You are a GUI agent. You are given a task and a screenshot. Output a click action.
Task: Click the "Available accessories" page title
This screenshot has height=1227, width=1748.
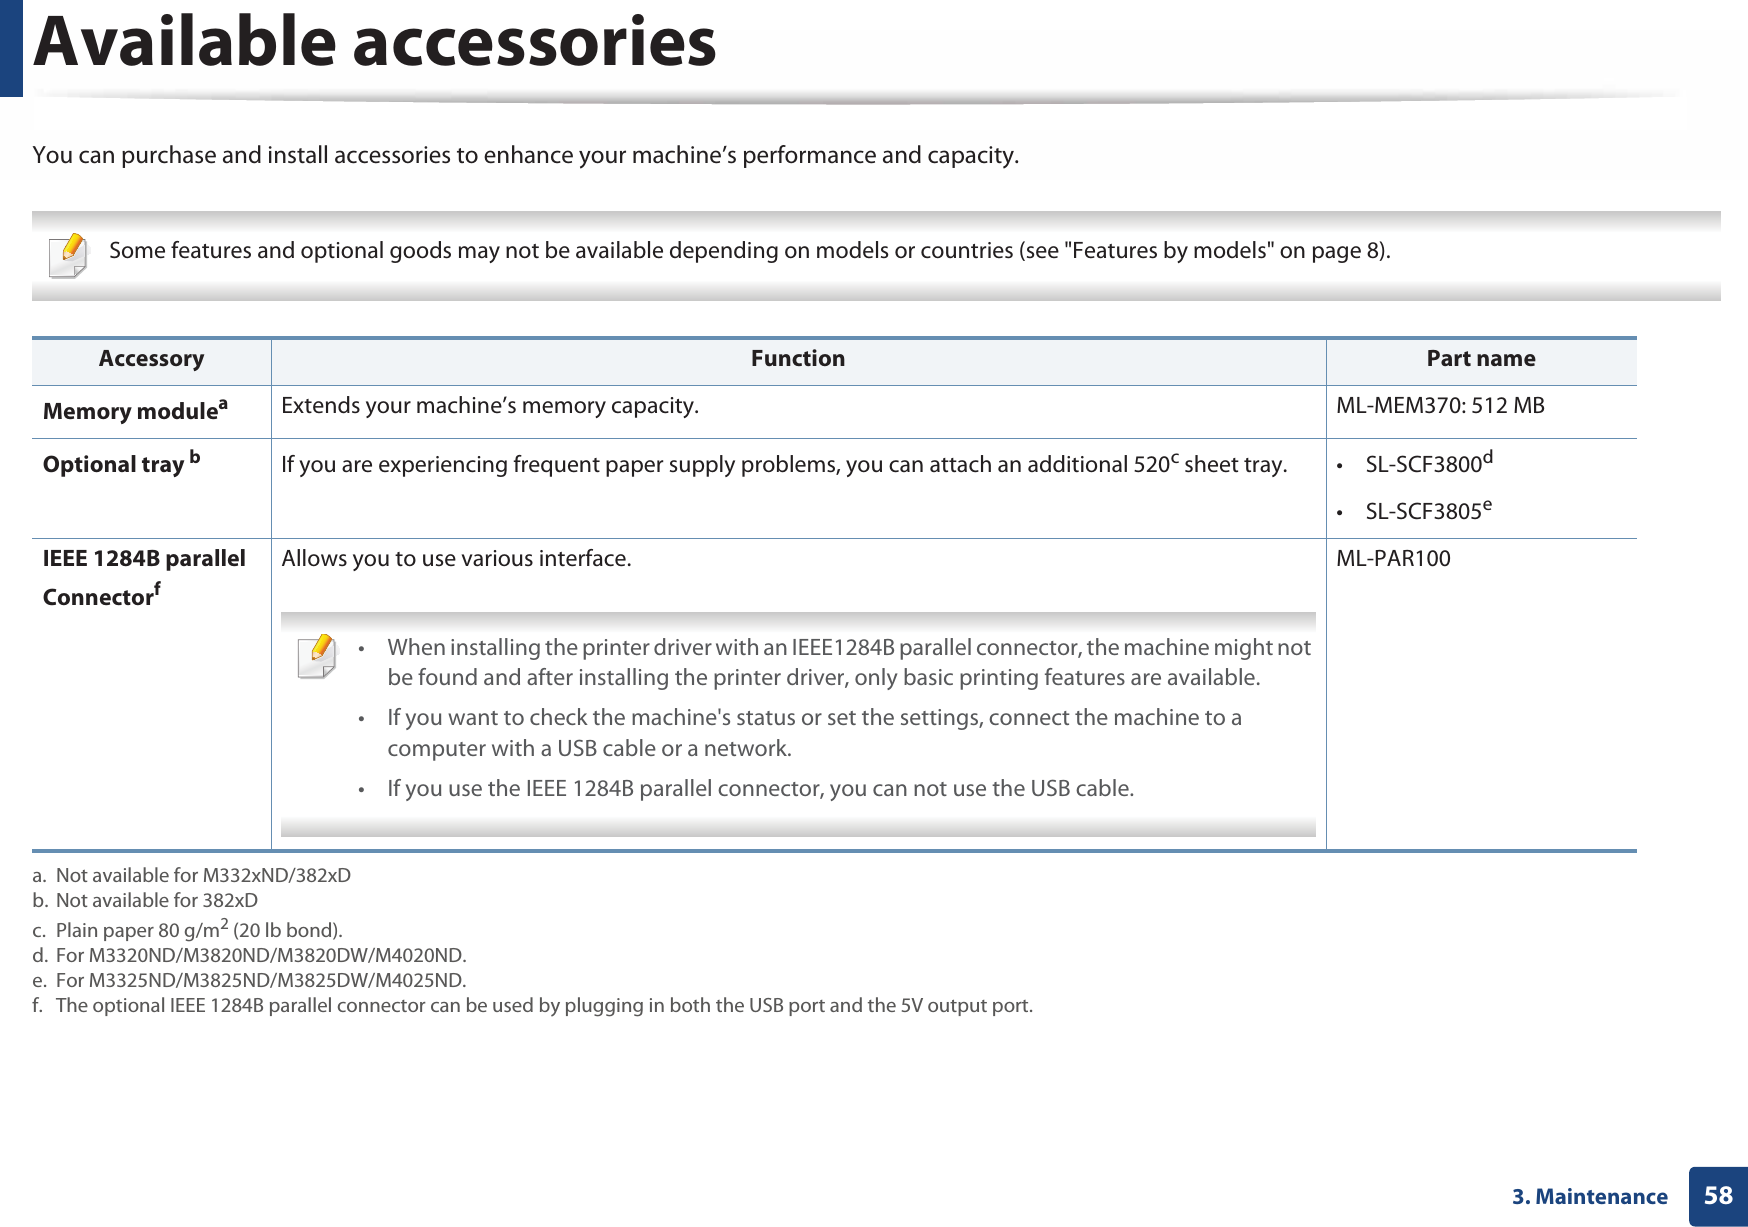(x=375, y=43)
